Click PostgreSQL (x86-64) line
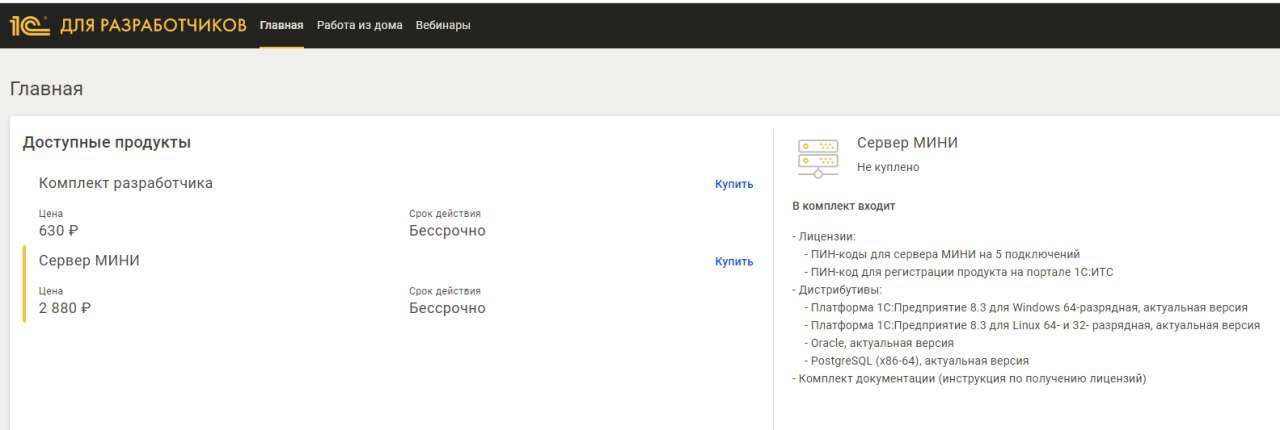1280x430 pixels. coord(916,361)
